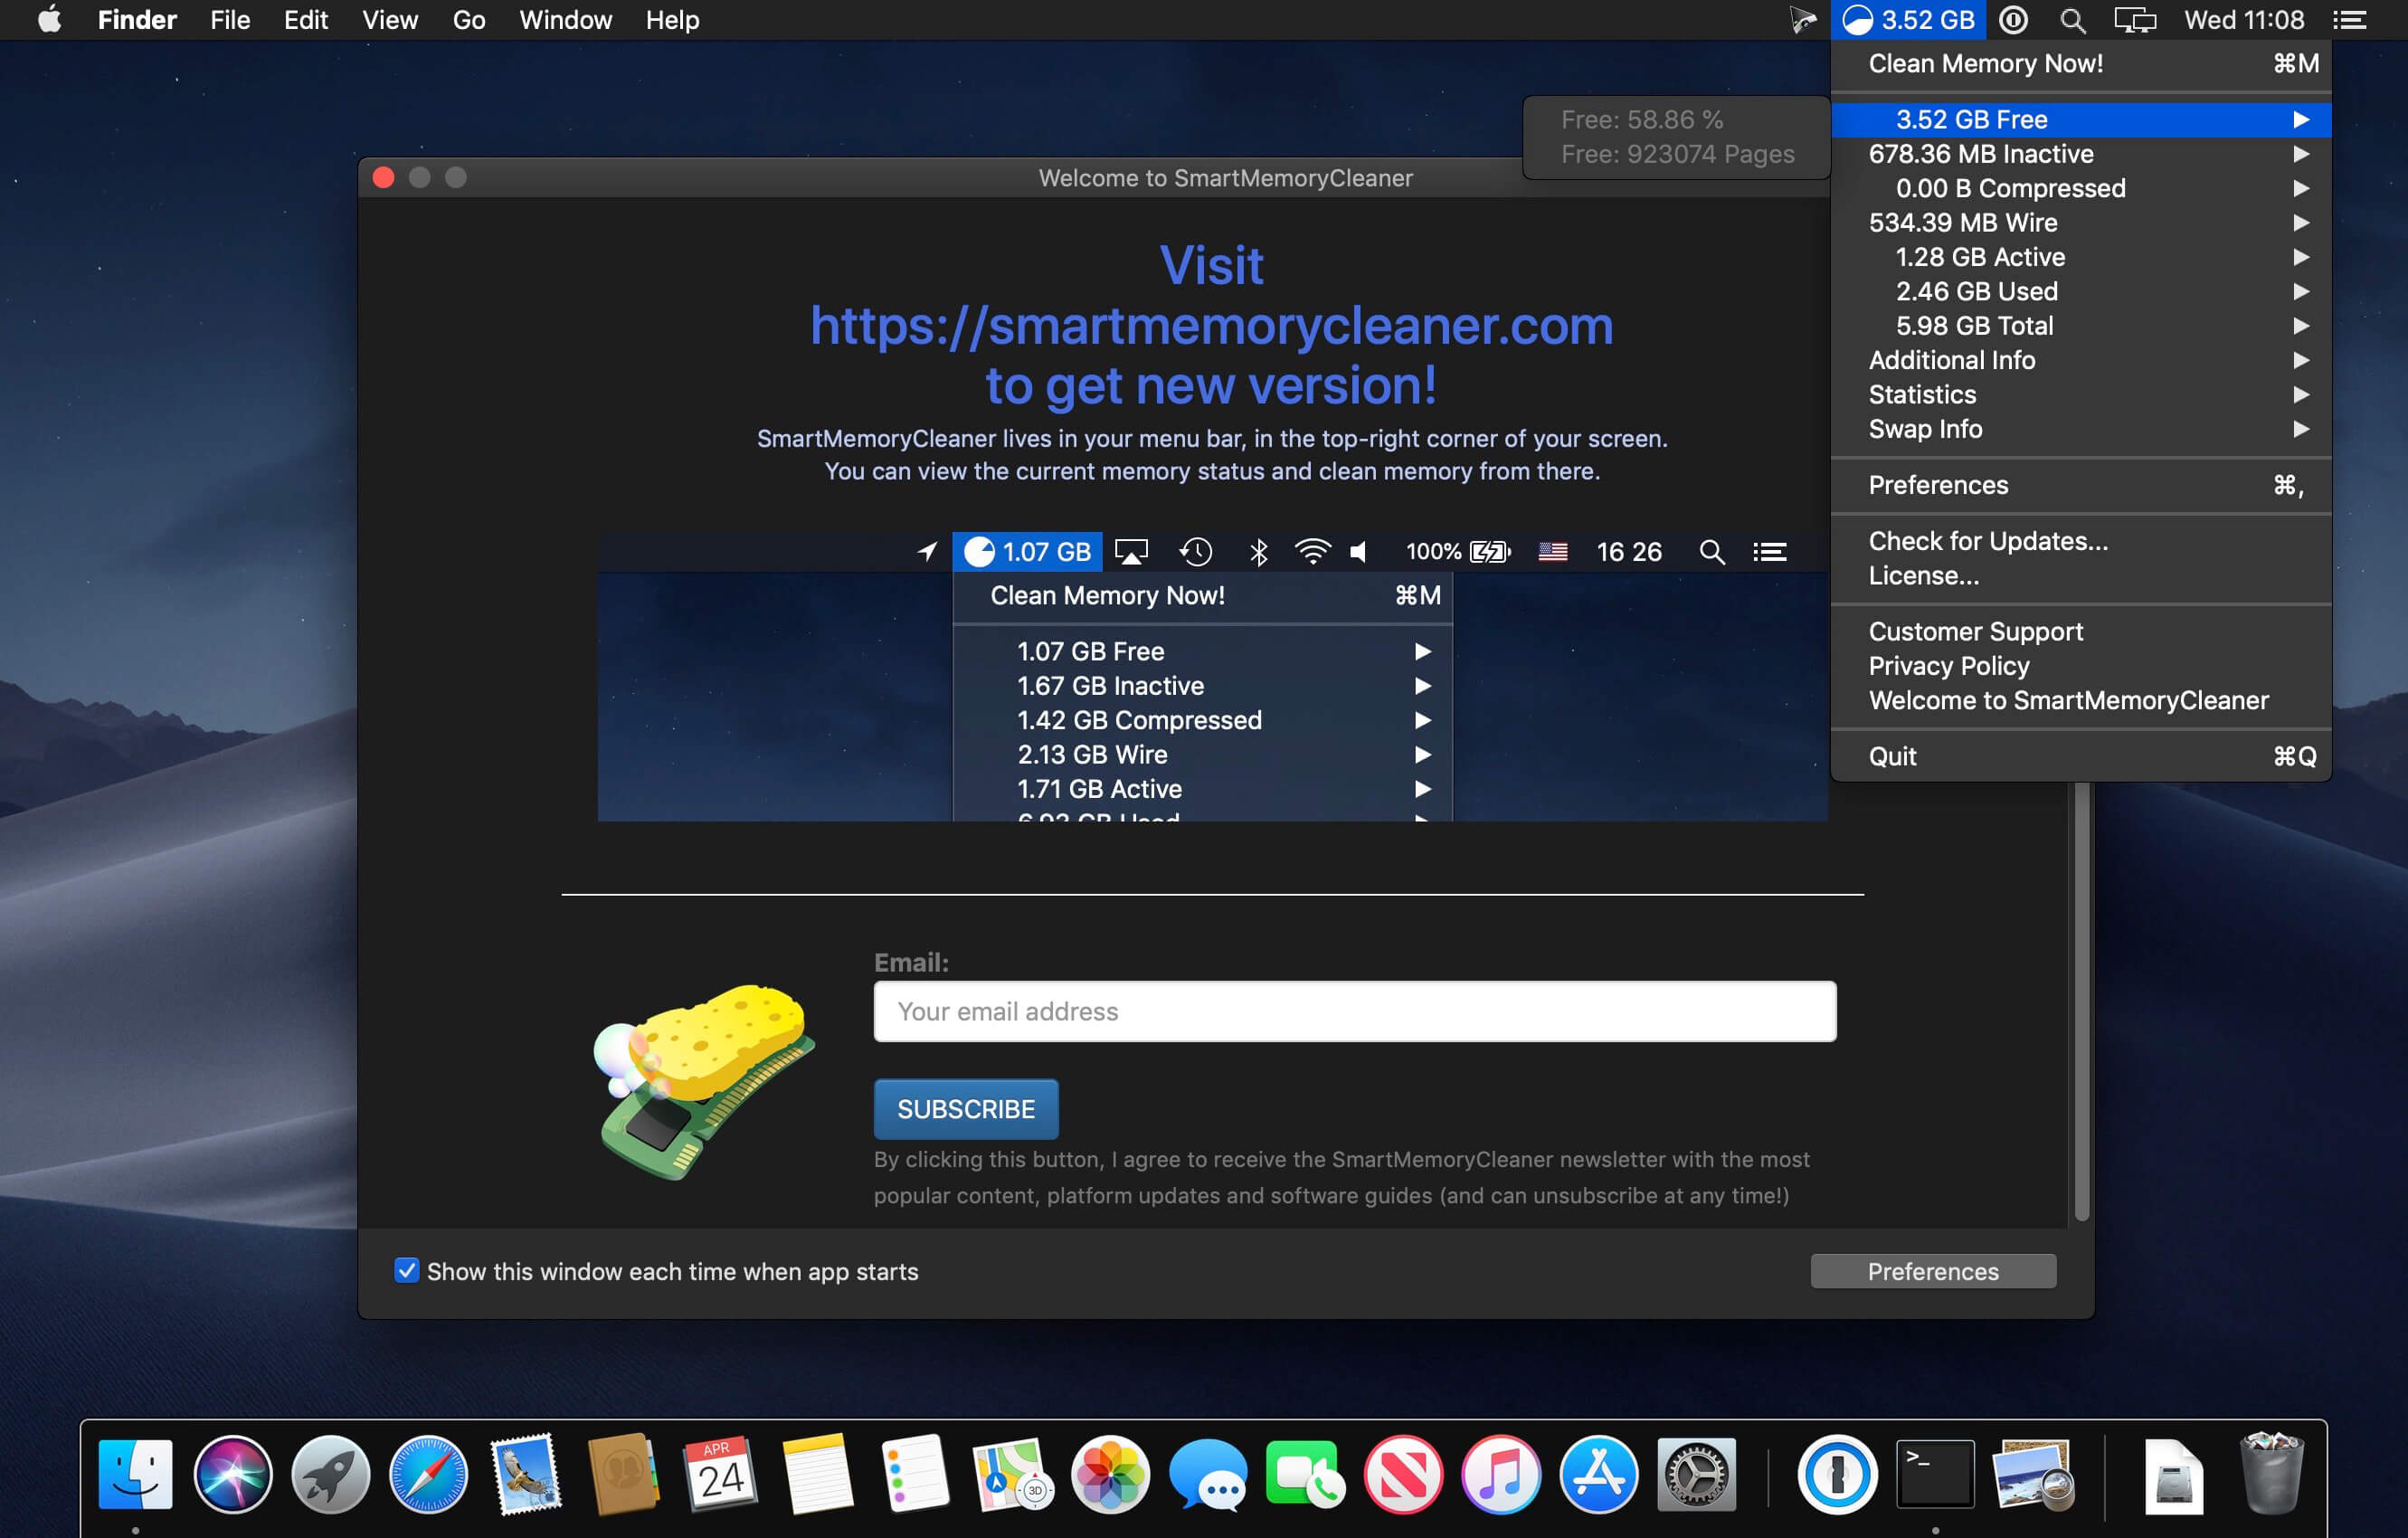The image size is (2408, 1538).
Task: Open 'Privacy Policy' from the menu
Action: [2081, 666]
